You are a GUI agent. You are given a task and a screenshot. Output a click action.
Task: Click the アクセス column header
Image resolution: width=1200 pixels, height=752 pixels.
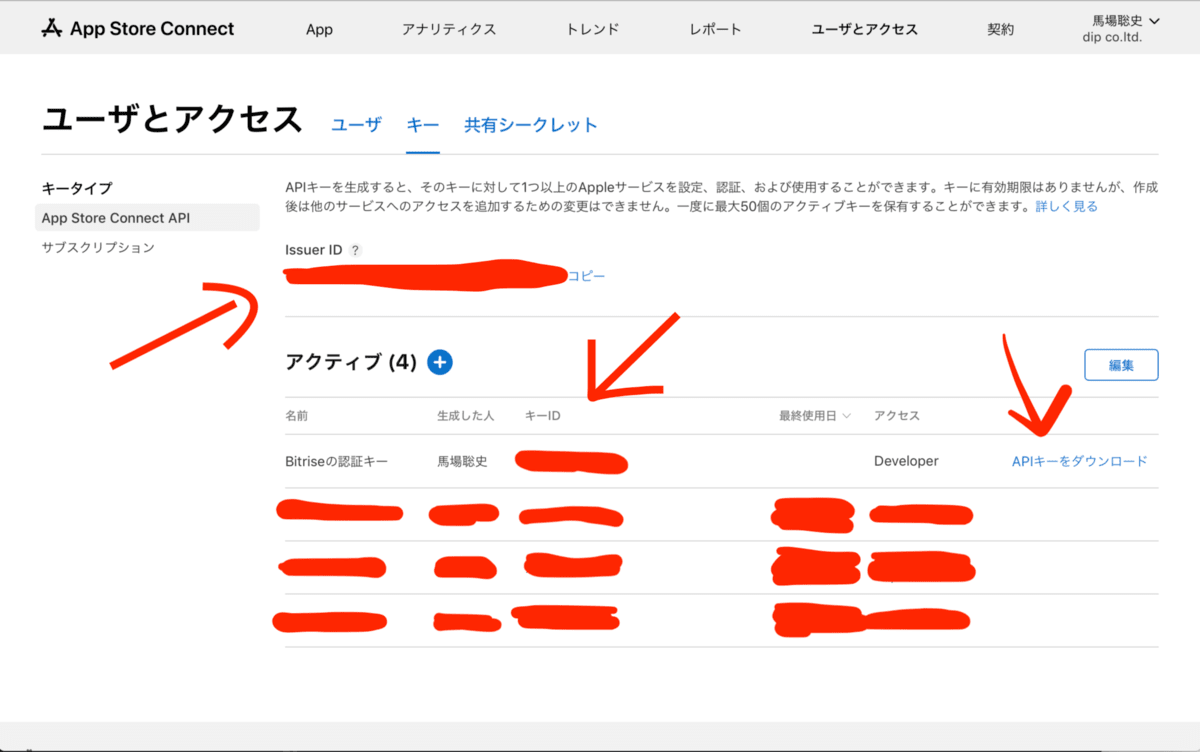[x=897, y=415]
